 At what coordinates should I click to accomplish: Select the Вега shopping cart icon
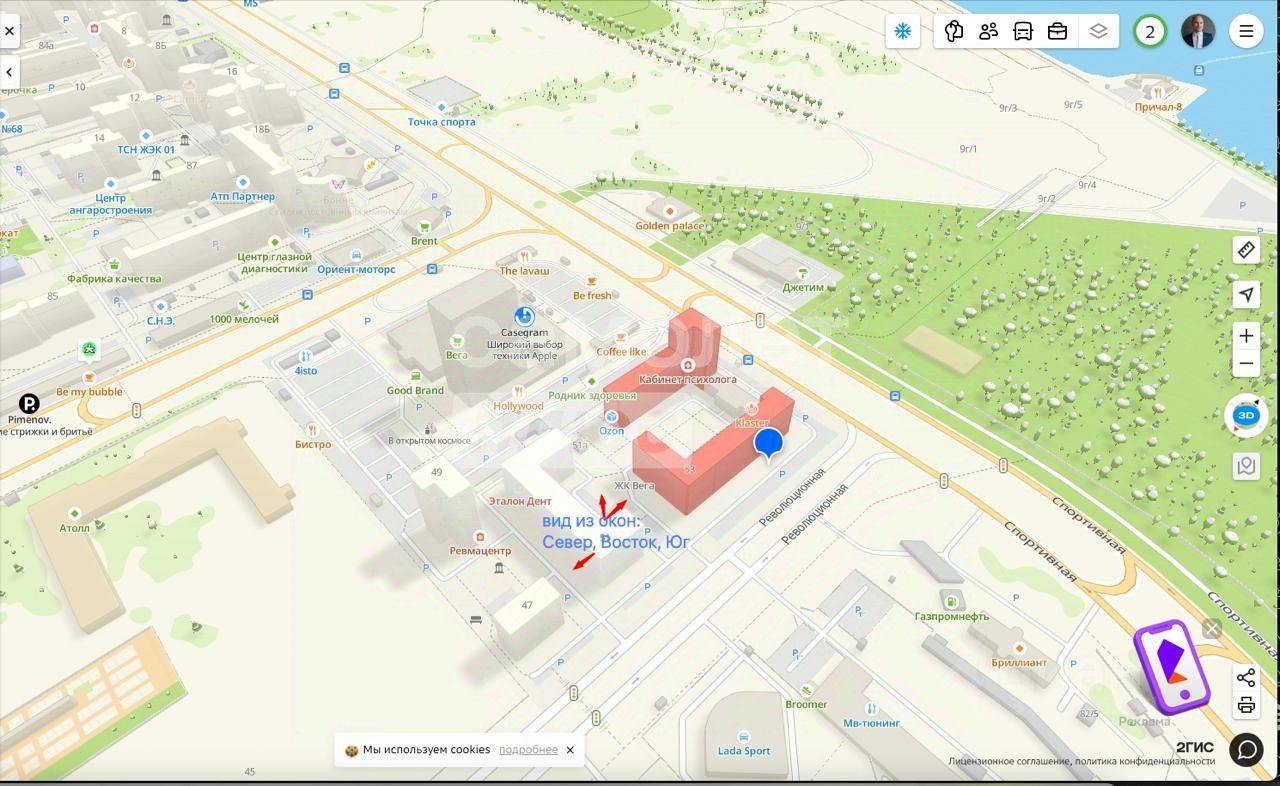457,341
